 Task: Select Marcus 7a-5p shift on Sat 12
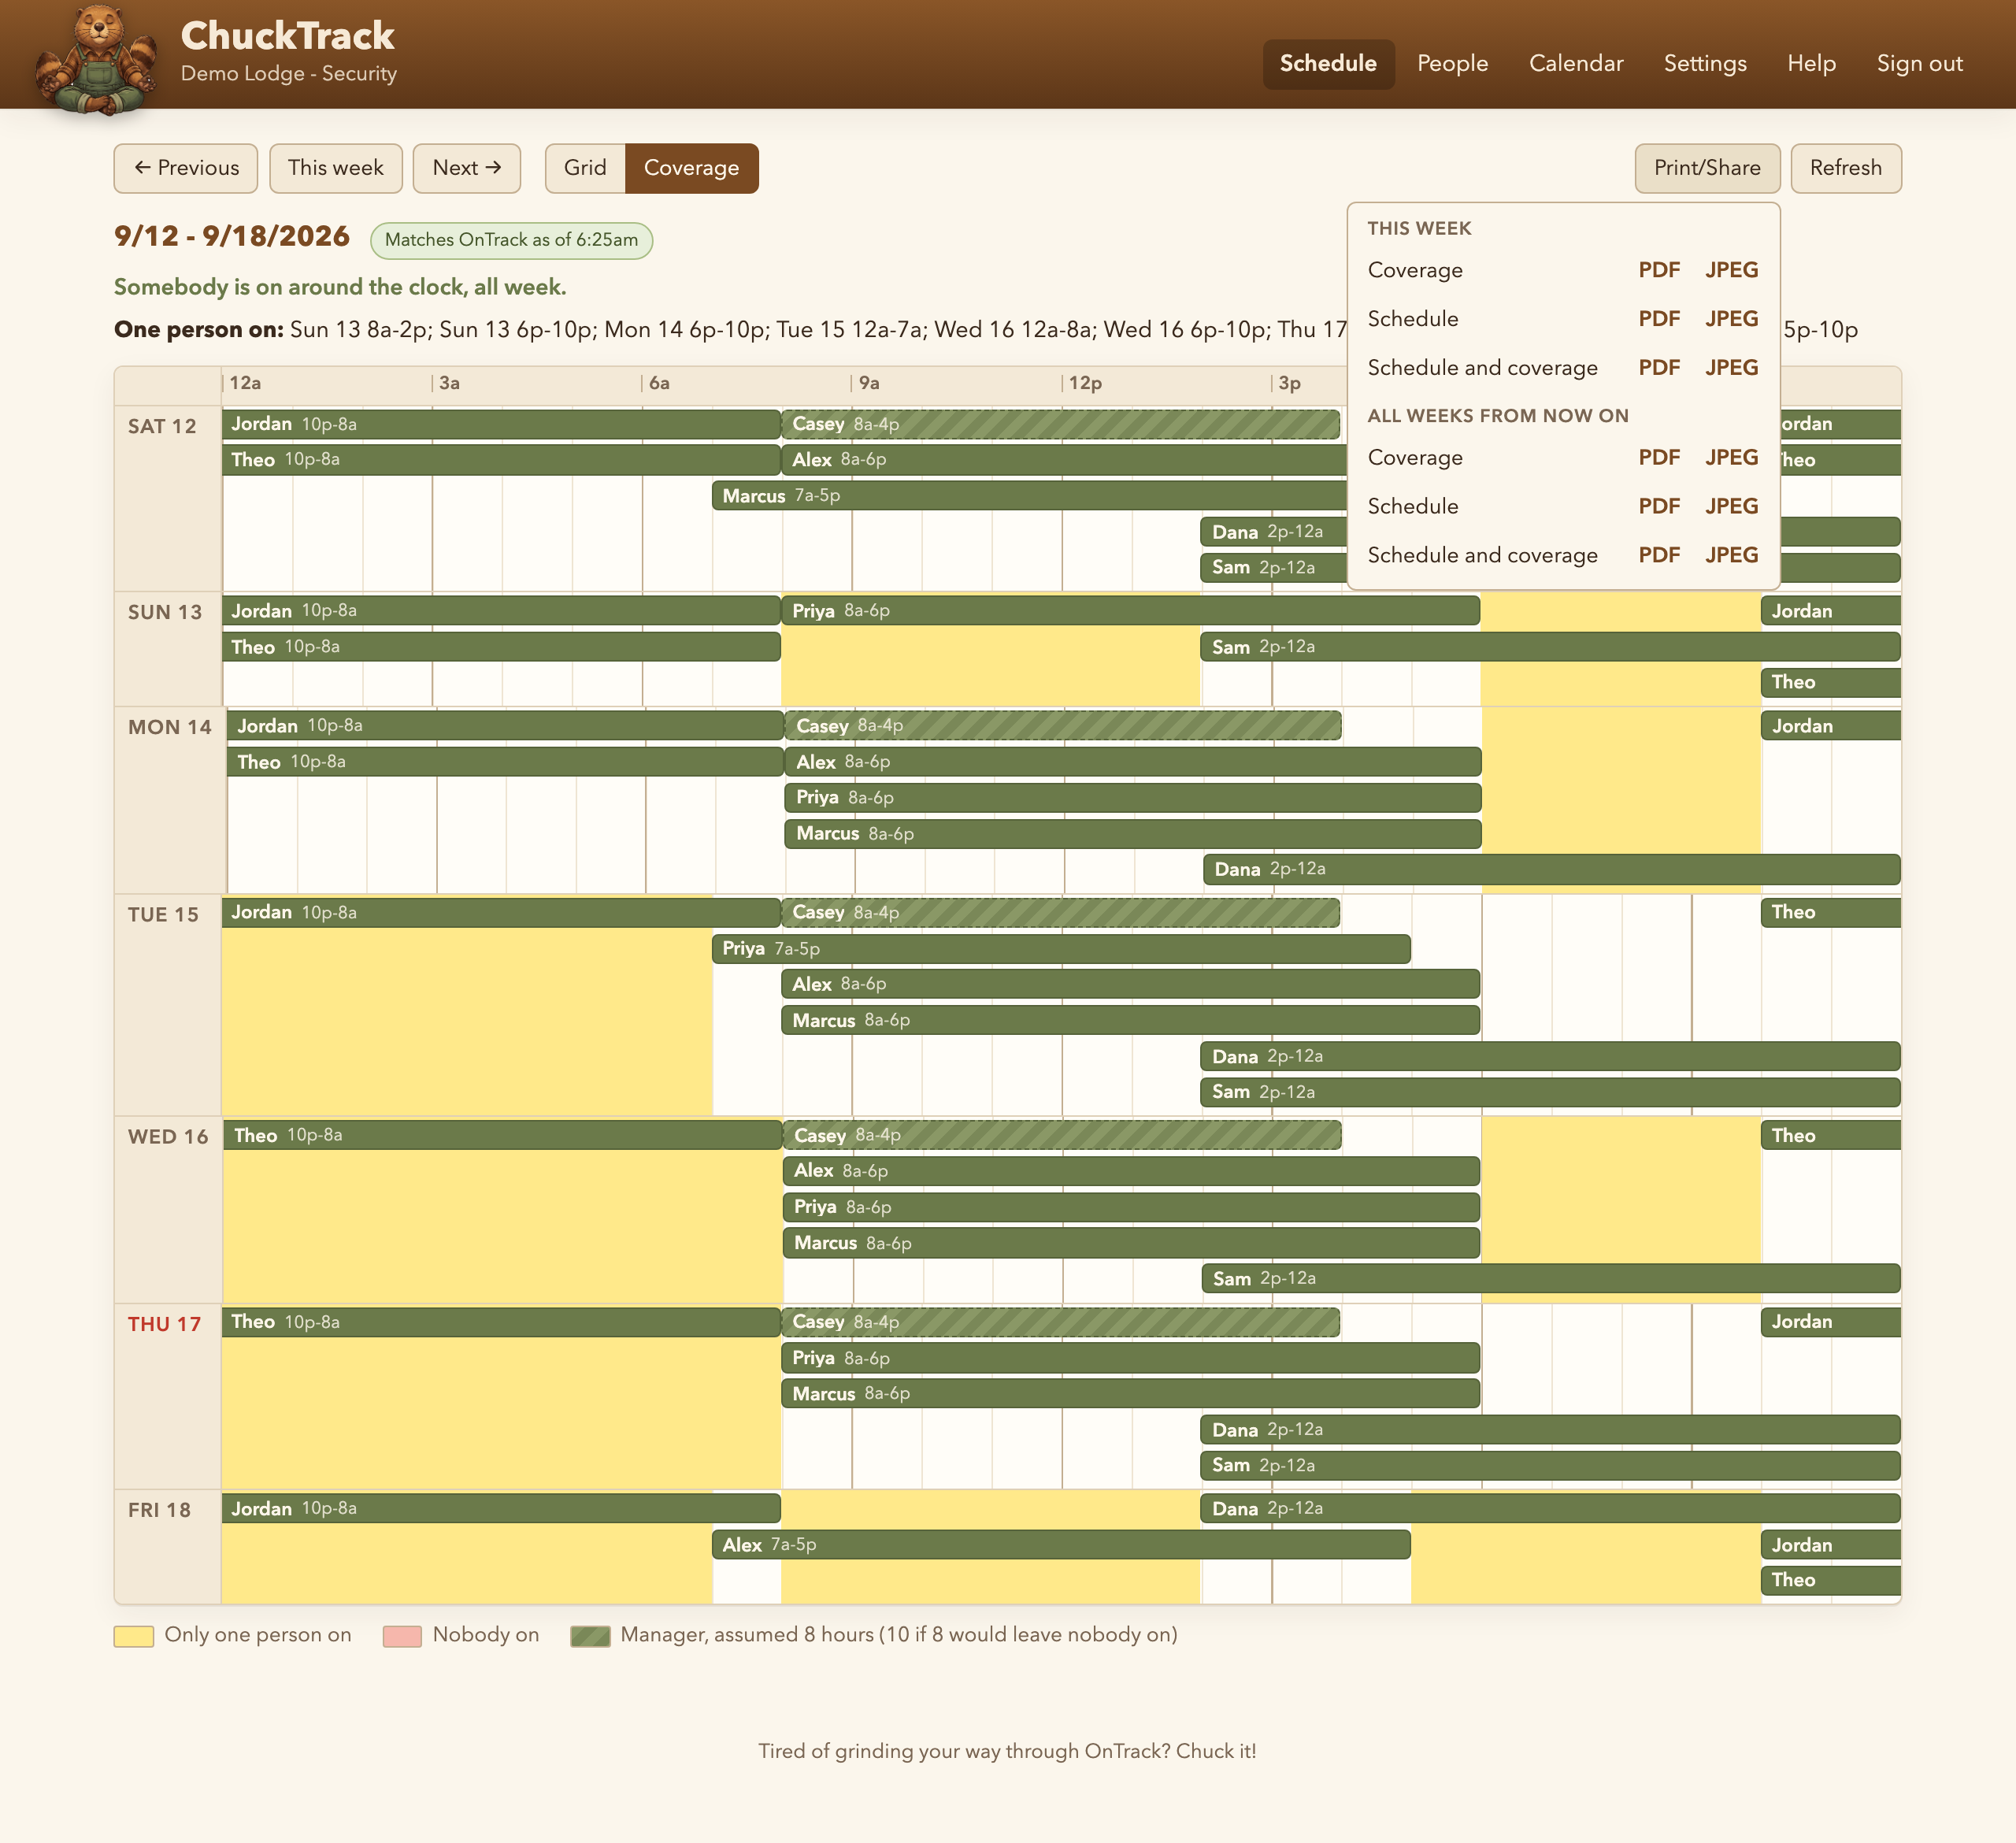point(1029,496)
